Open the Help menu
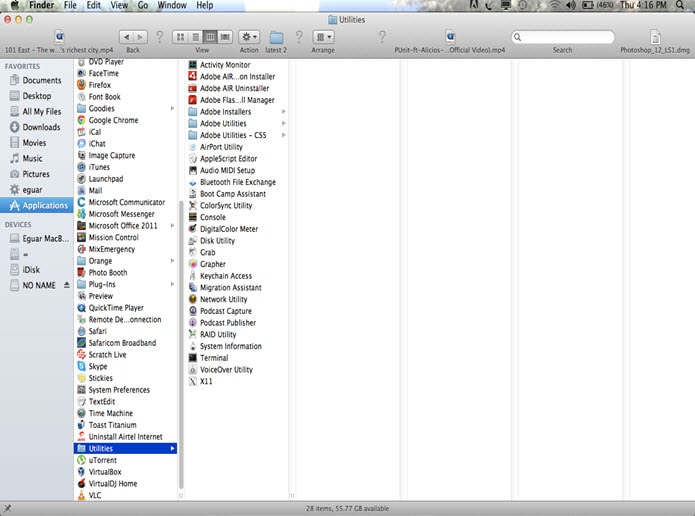This screenshot has height=516, width=695. click(205, 5)
